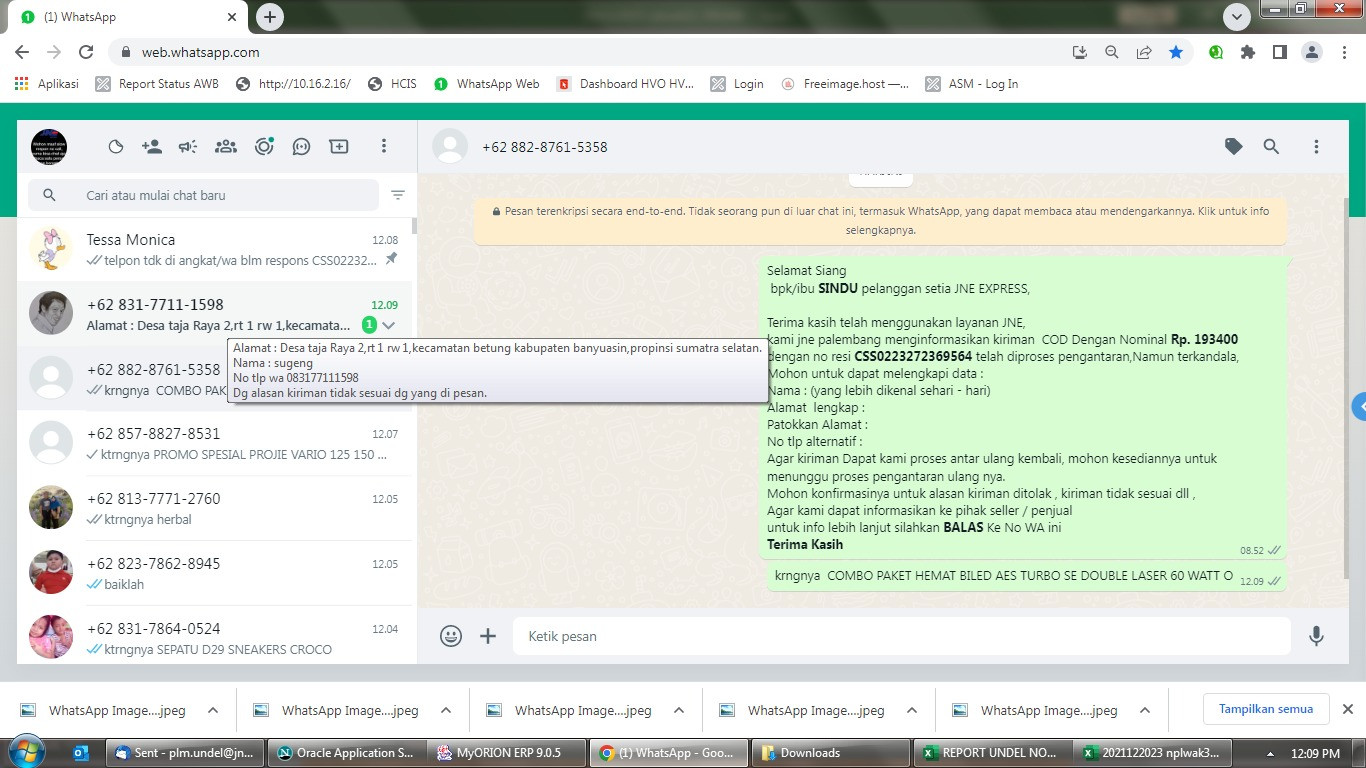Open the WhatsApp Status icon
Viewport: 1366px width, 768px height.
coord(116,147)
